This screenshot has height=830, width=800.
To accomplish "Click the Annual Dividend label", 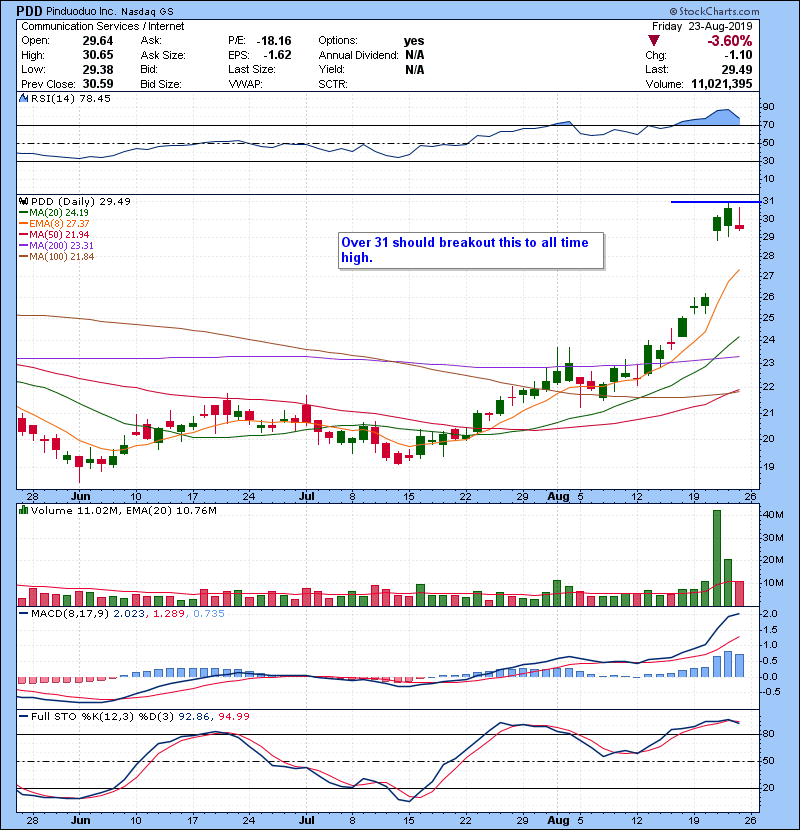I will tap(358, 55).
